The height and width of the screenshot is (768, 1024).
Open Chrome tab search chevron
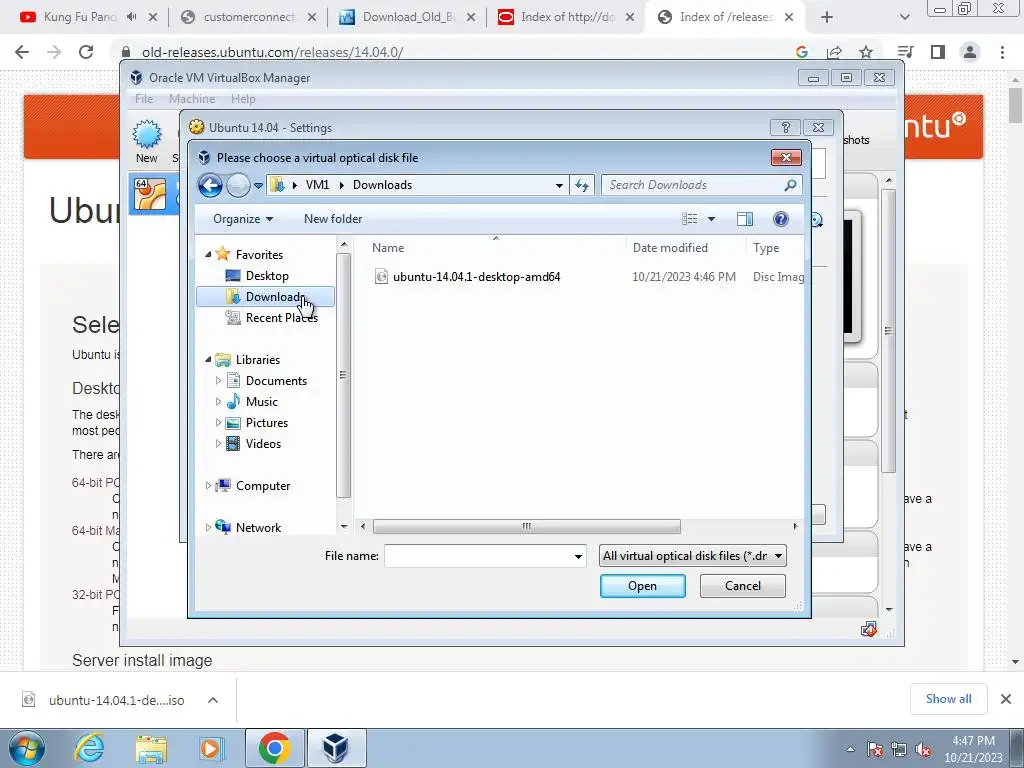(x=904, y=17)
